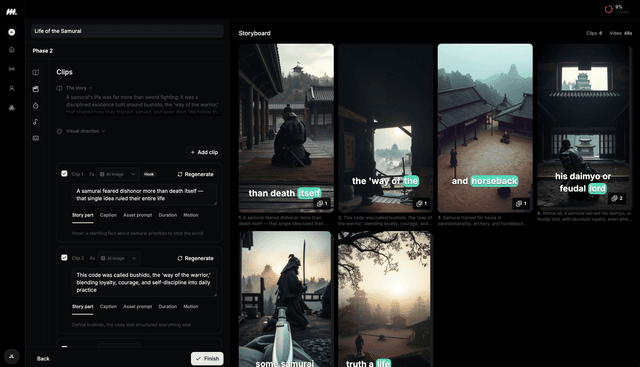Click Clip 2 story text 'This code was called bushido'

(144, 282)
